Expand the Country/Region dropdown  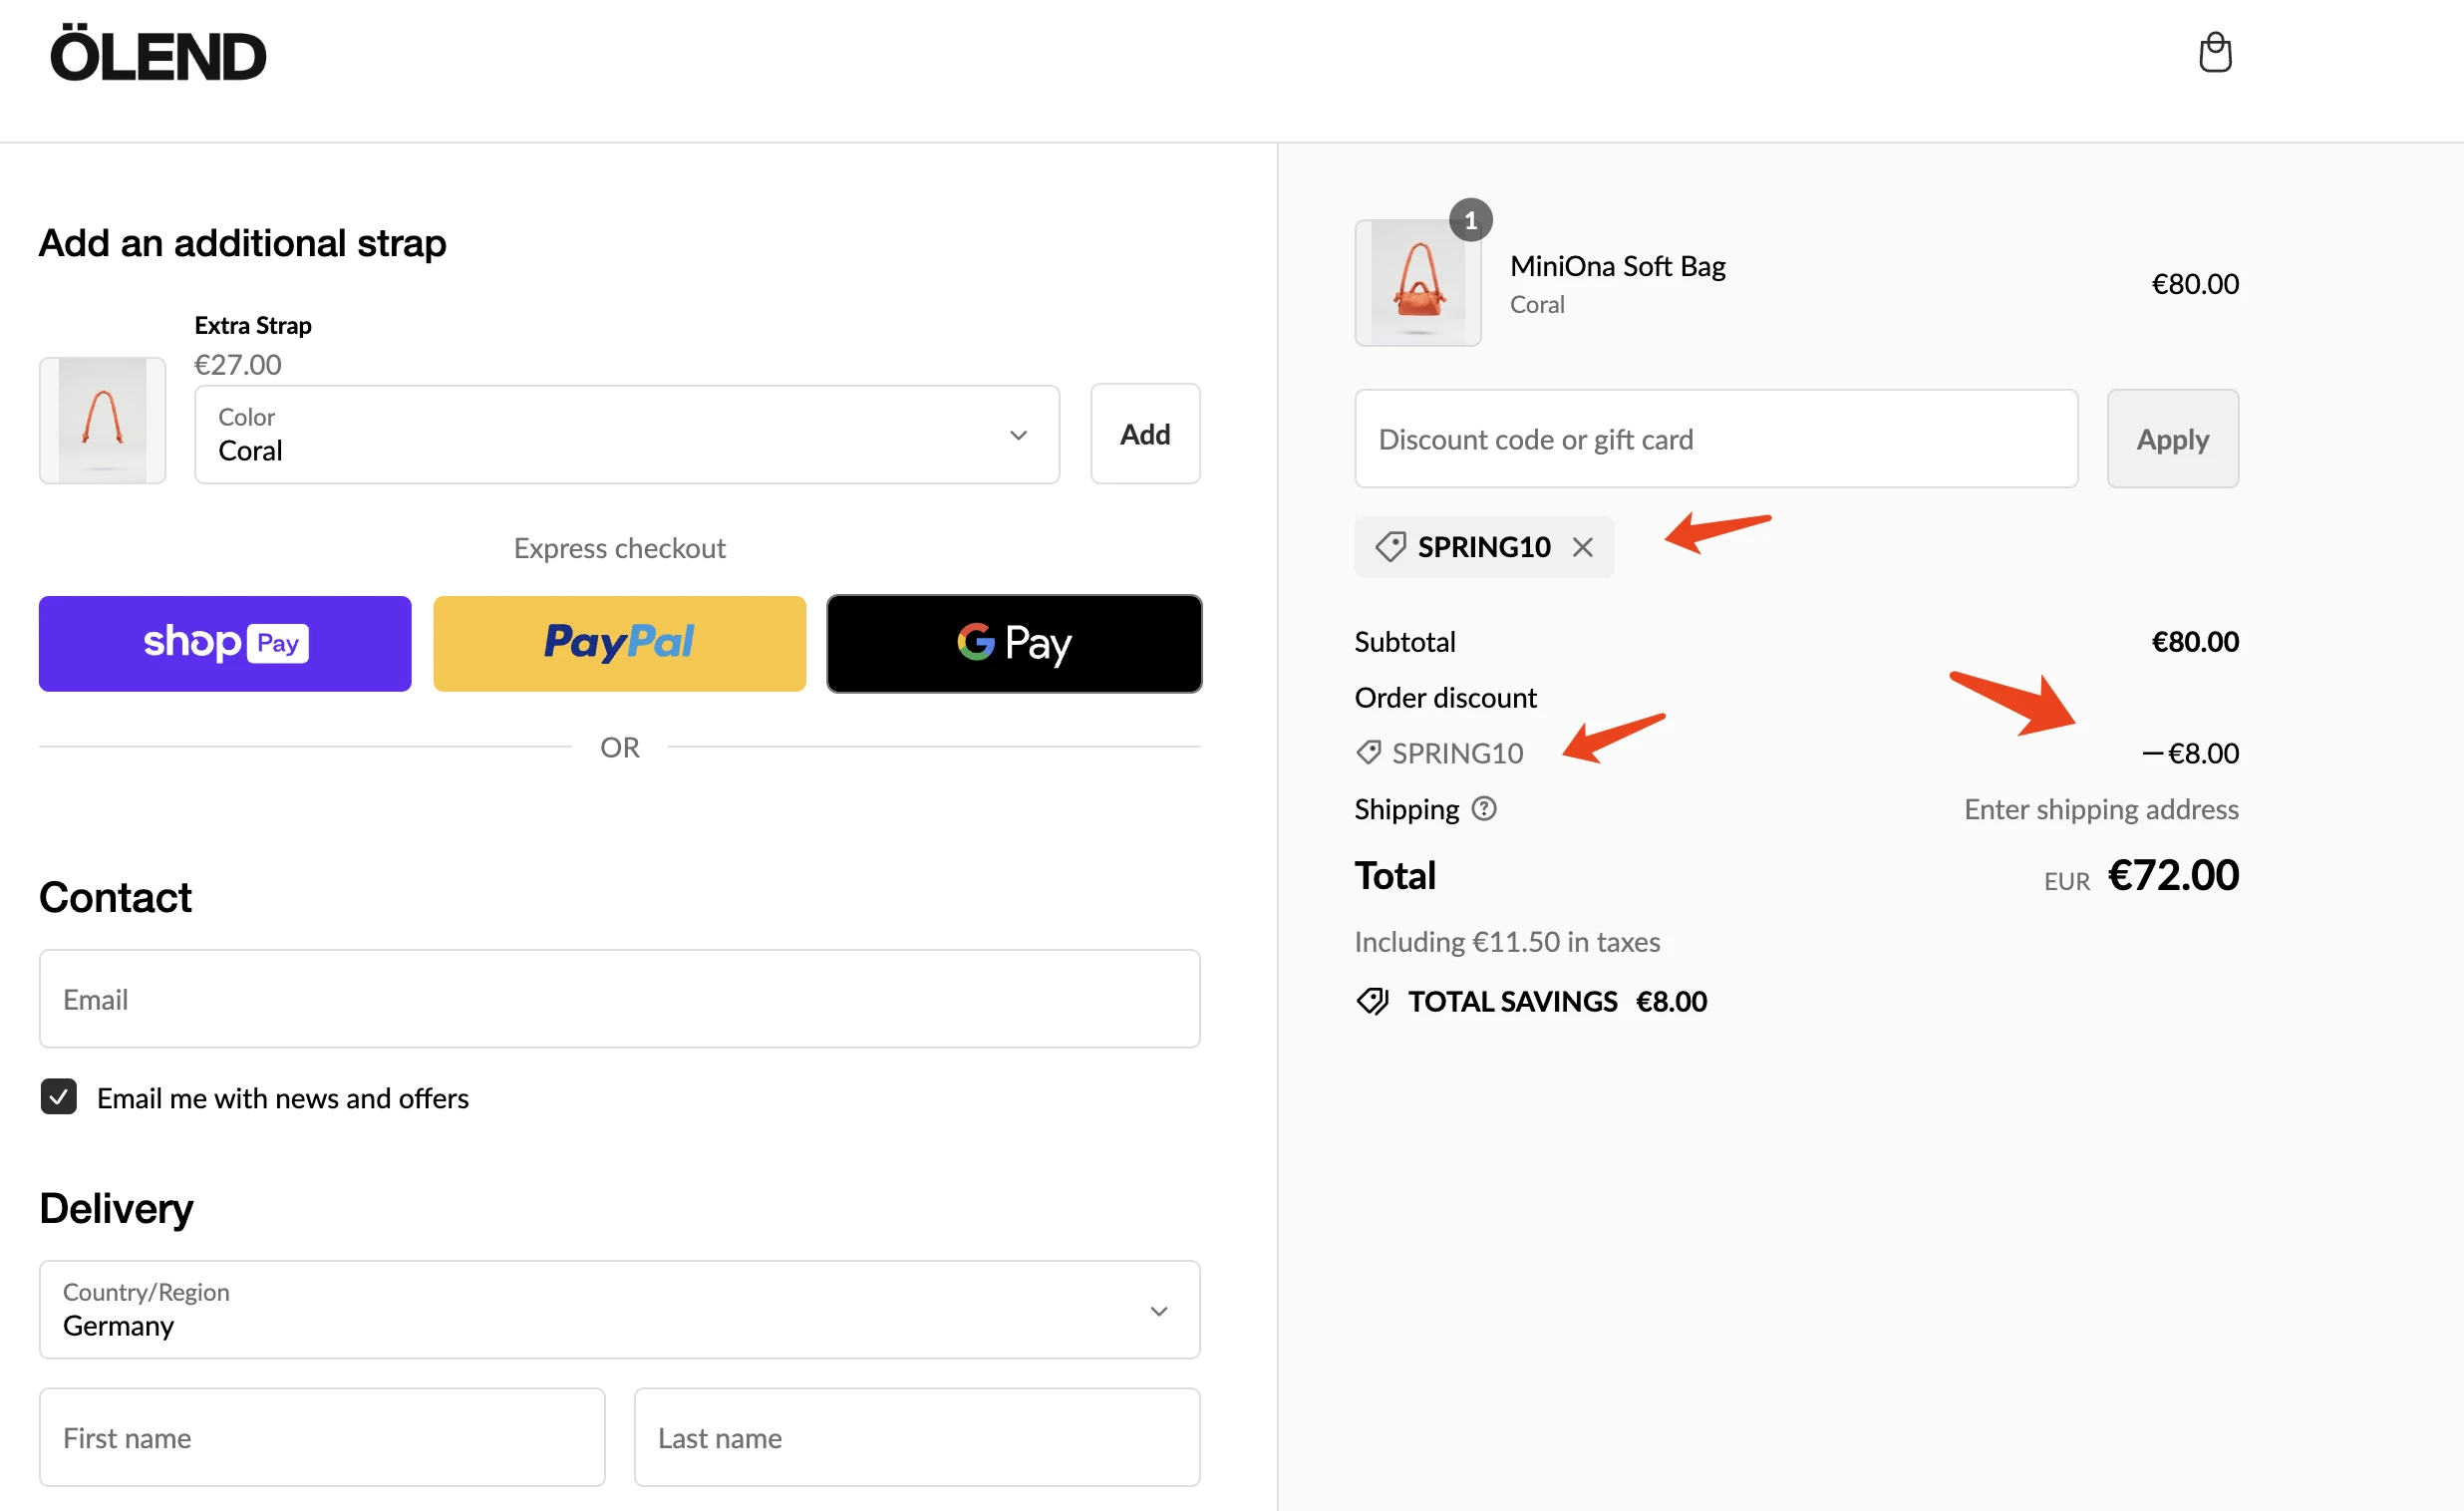click(619, 1309)
